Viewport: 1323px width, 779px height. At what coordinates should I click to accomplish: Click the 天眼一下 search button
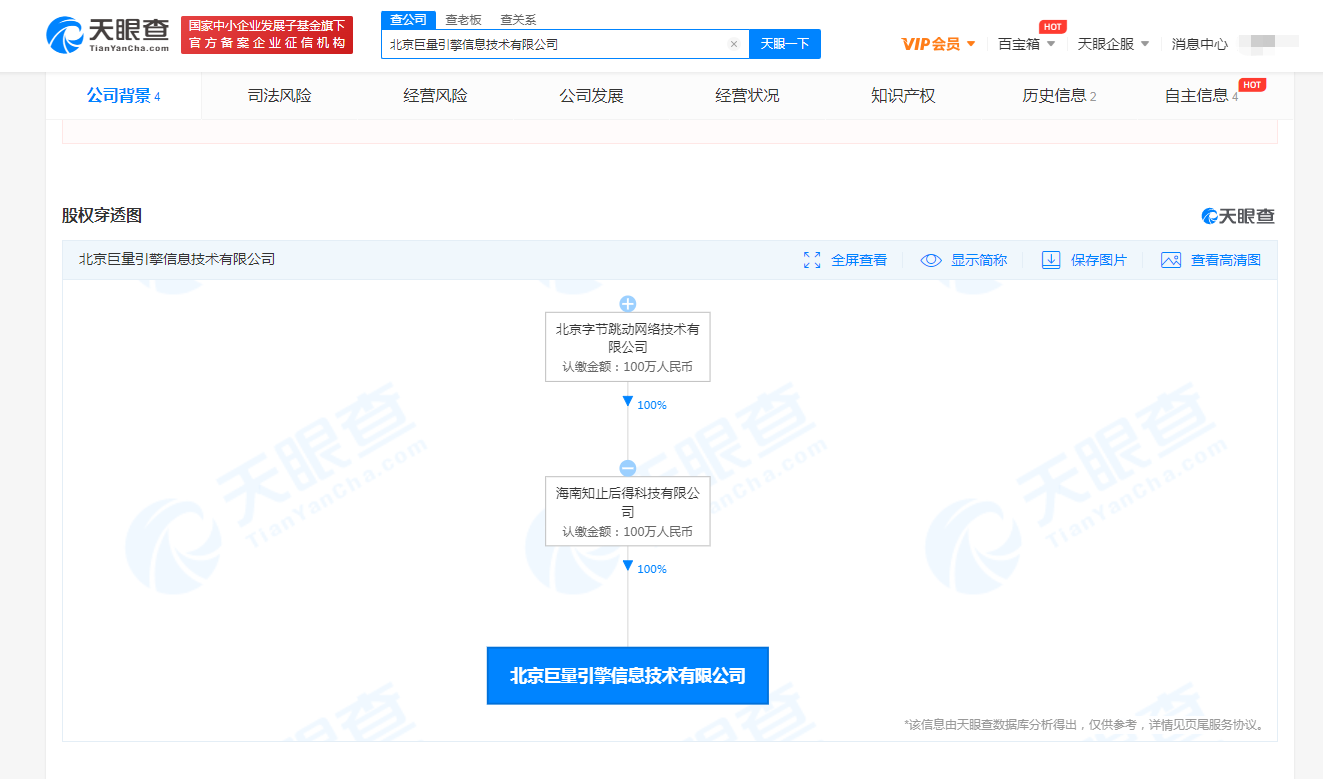(785, 44)
